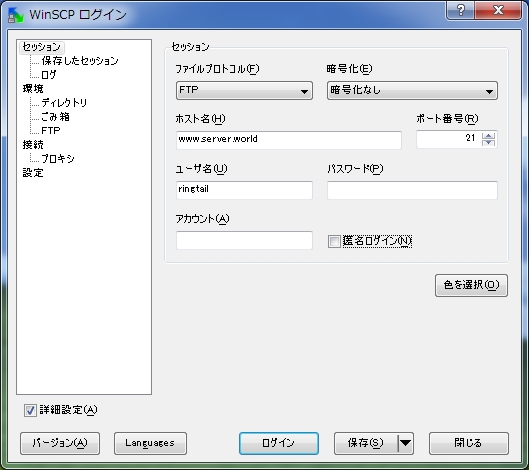Select the 接続 tree node
The height and width of the screenshot is (470, 529).
(33, 145)
